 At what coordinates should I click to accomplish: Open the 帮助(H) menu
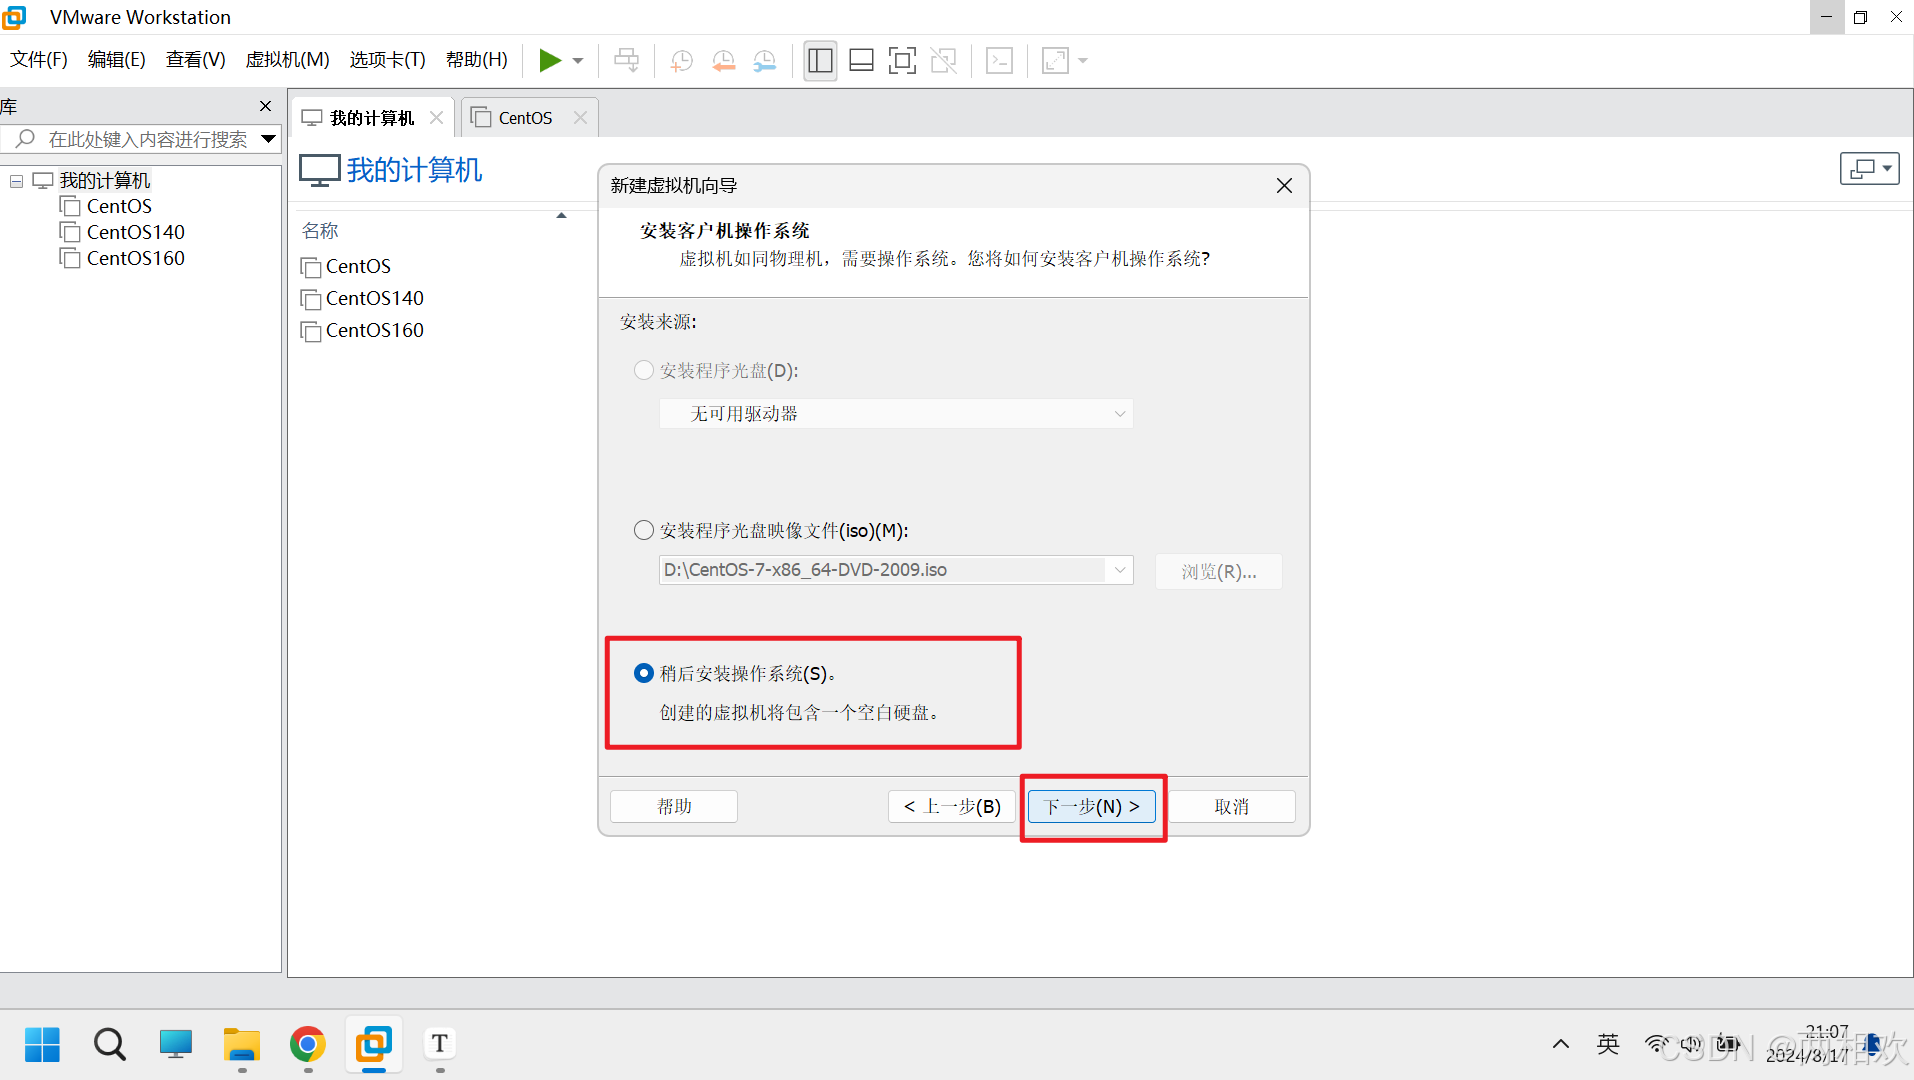coord(477,60)
